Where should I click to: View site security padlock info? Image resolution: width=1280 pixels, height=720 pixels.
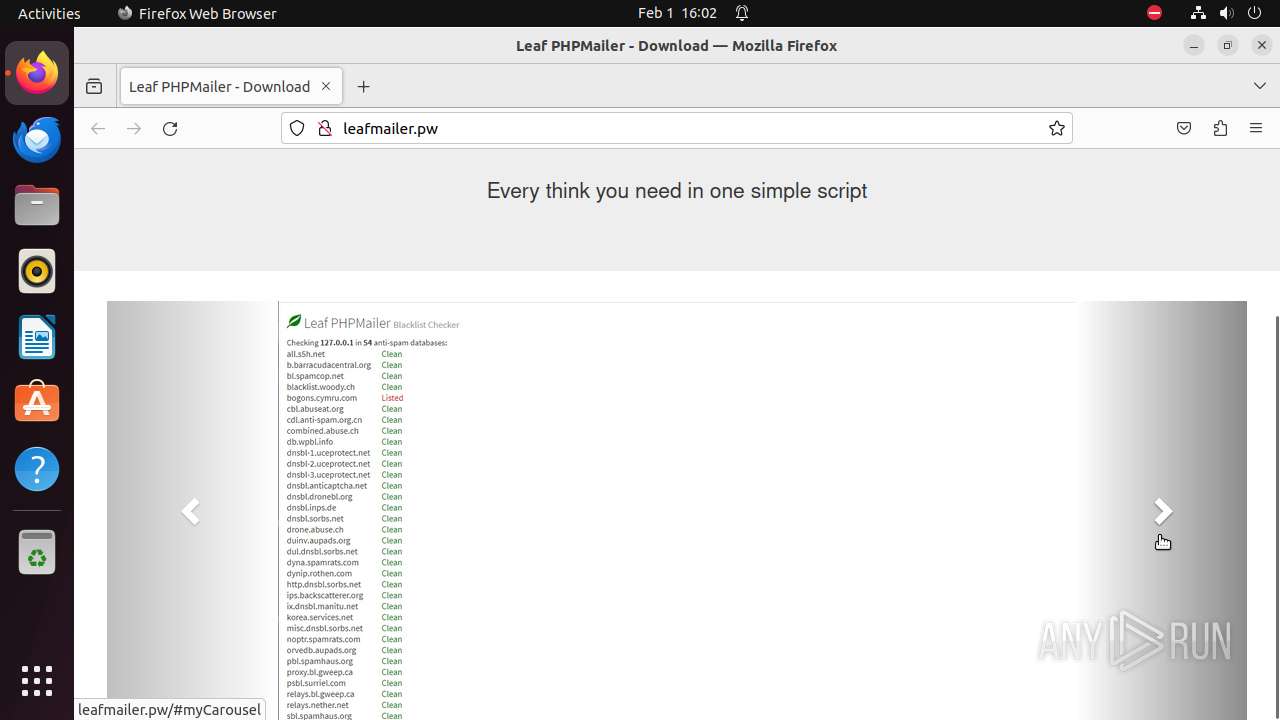click(324, 128)
